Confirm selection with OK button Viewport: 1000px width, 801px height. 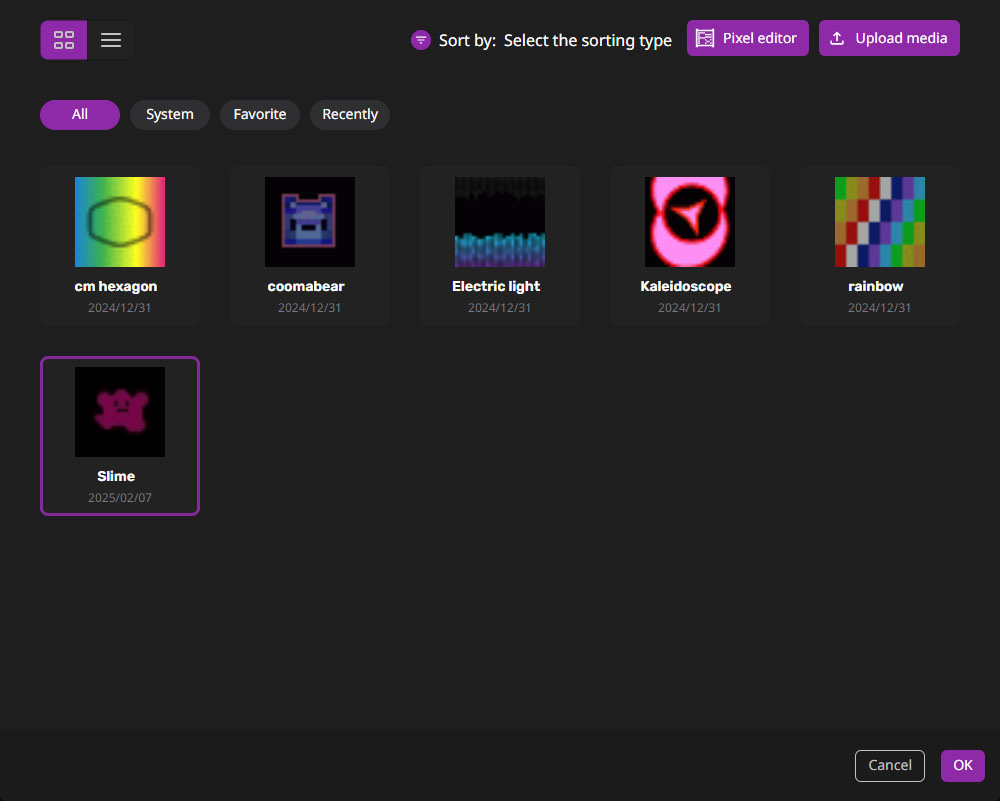[963, 765]
